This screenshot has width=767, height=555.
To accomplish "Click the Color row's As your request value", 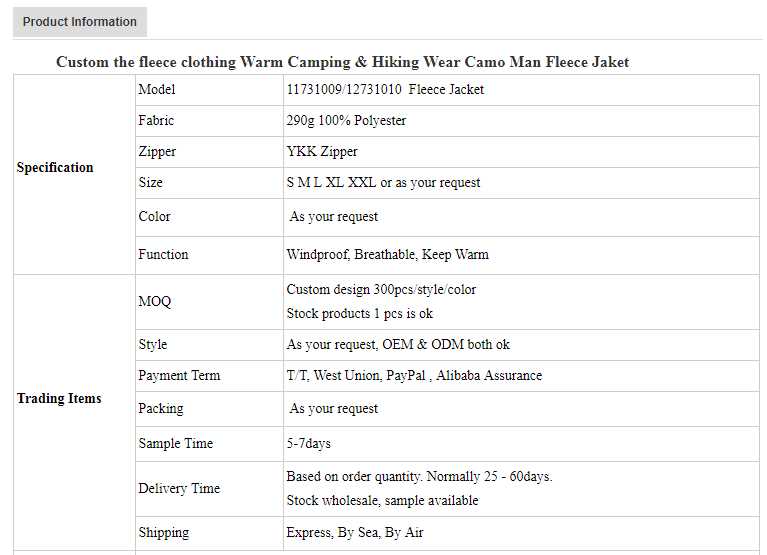I will [334, 217].
